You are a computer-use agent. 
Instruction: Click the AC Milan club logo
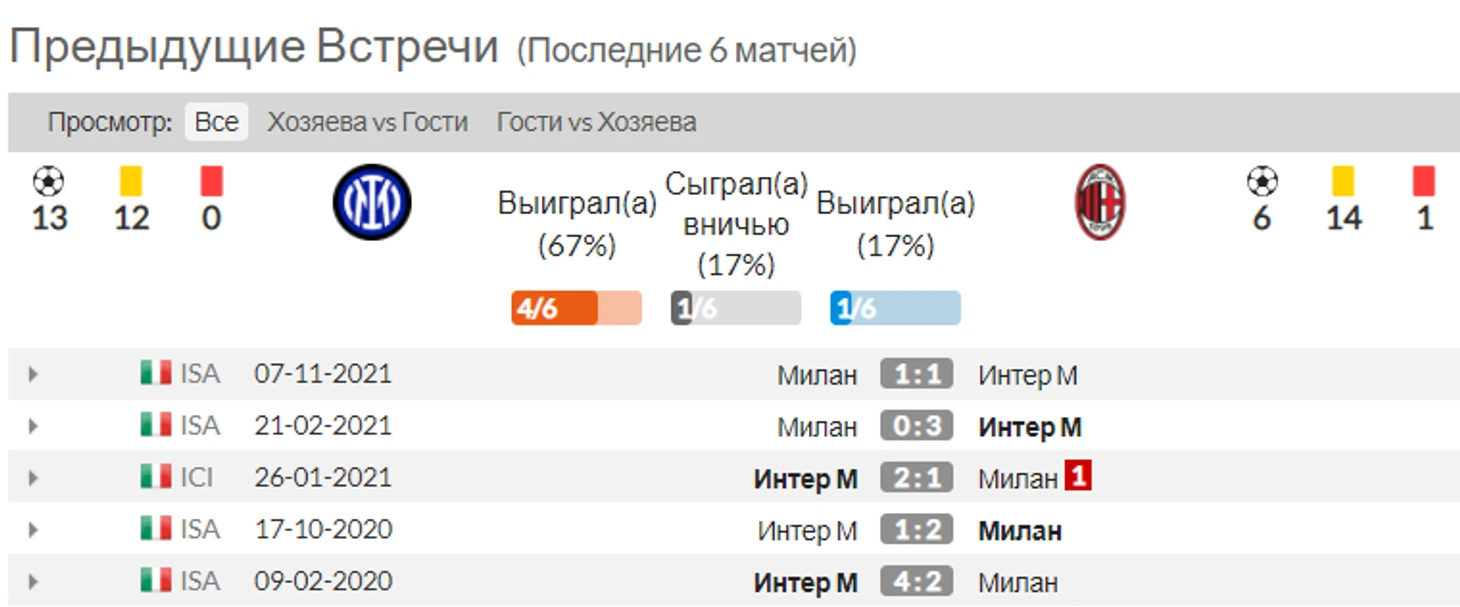coord(1100,202)
